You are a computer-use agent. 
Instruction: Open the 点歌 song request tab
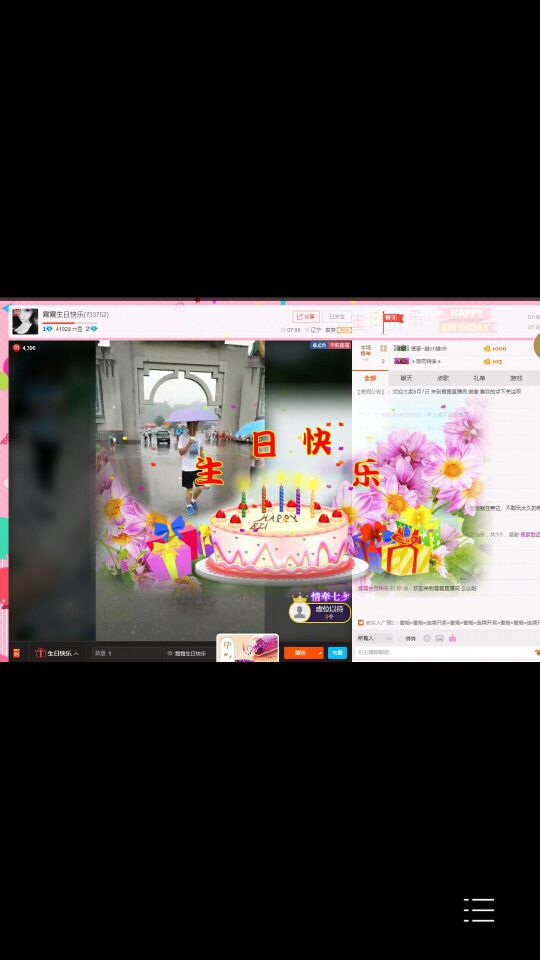(x=443, y=378)
